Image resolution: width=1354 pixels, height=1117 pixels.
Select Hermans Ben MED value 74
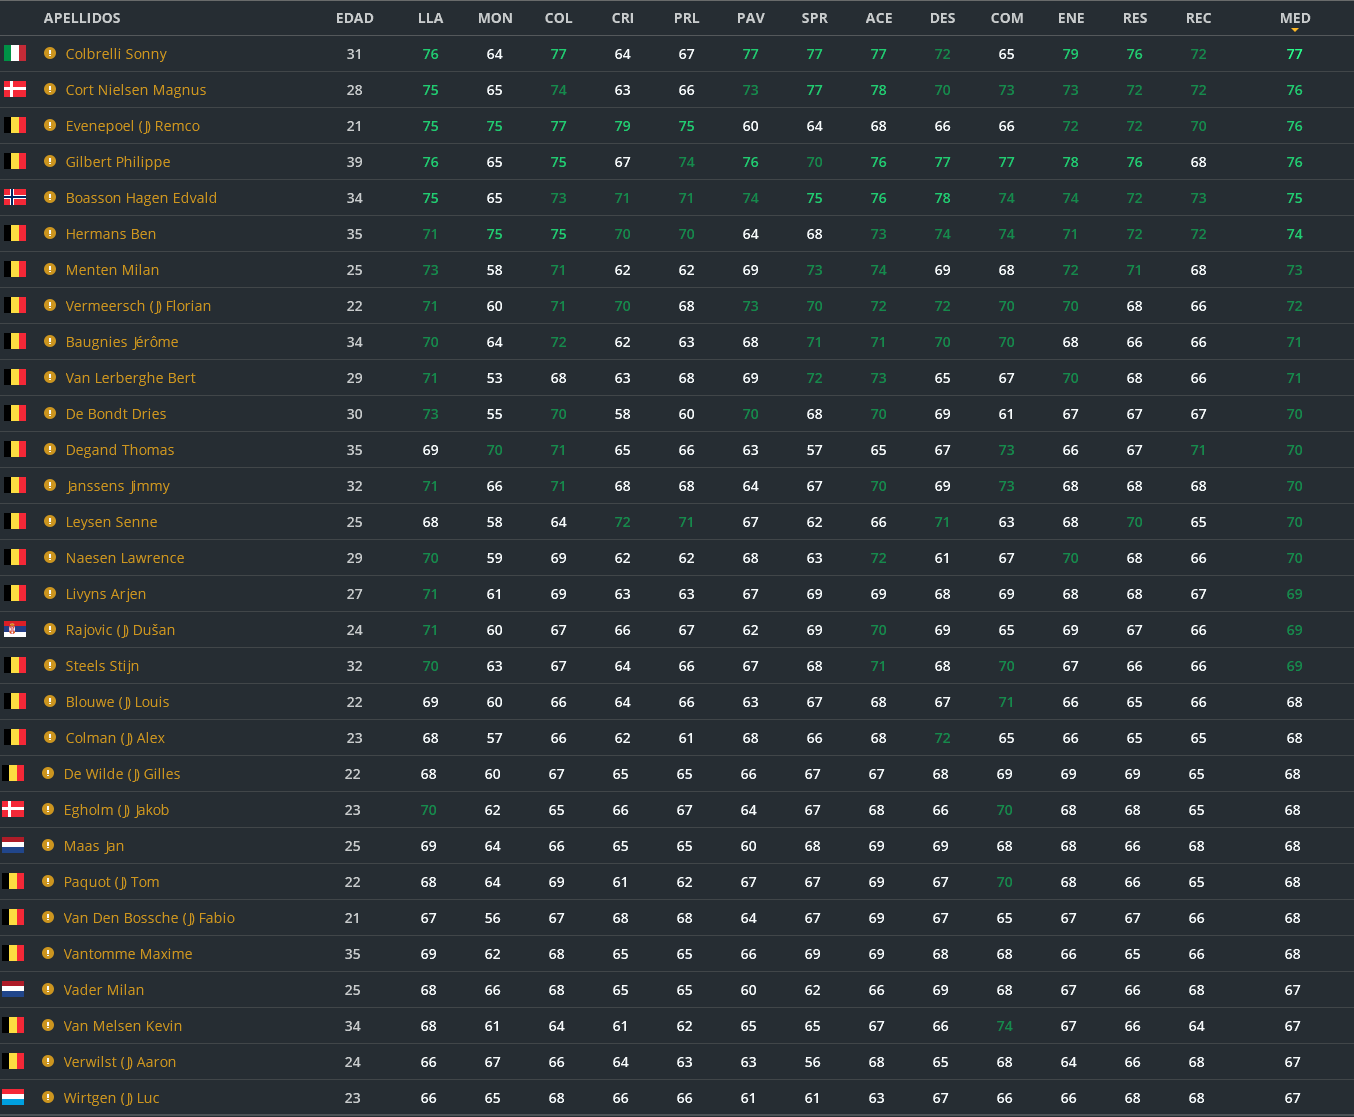pyautogui.click(x=1295, y=234)
